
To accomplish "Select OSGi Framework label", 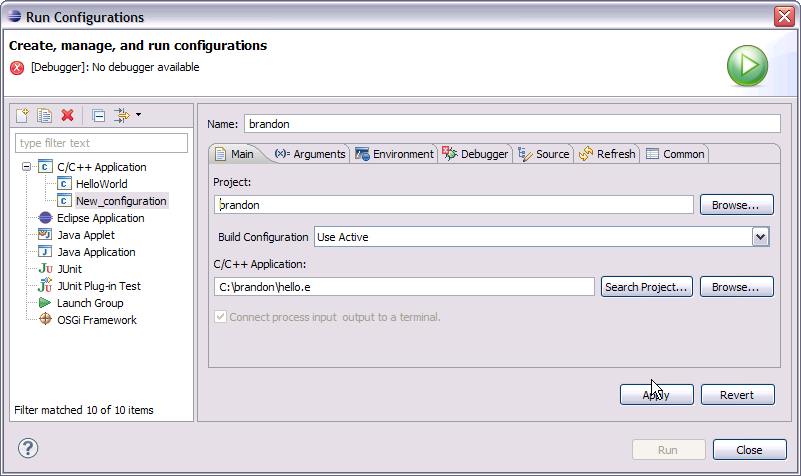I will 97,320.
